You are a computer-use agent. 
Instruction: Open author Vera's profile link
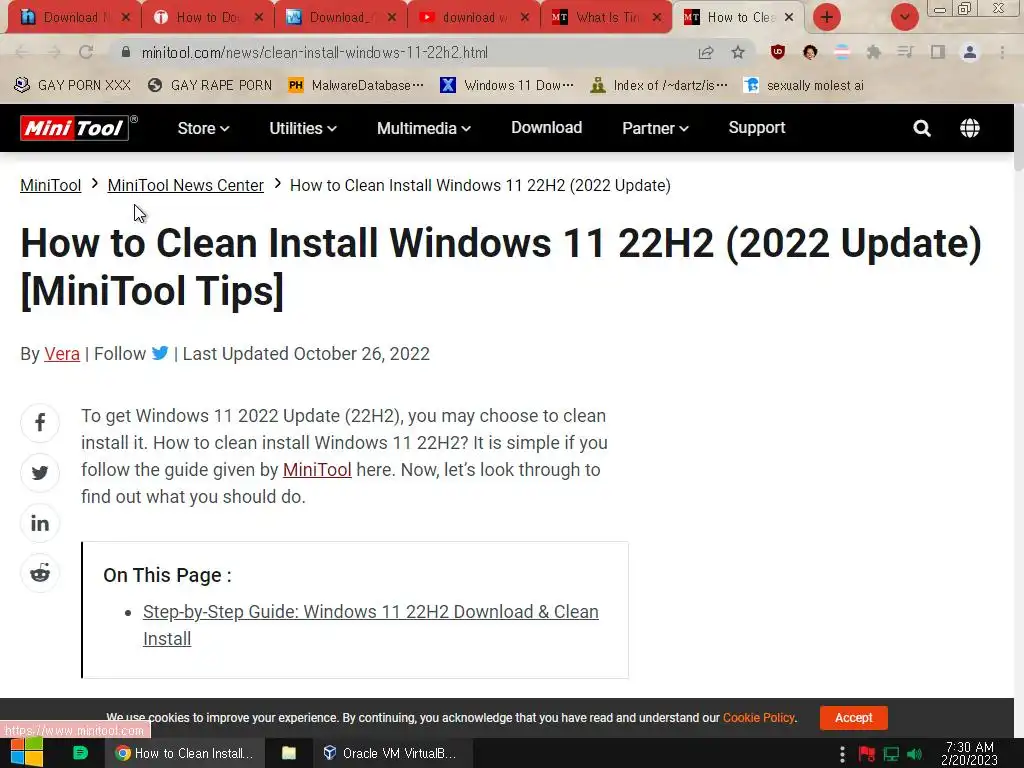pos(62,353)
